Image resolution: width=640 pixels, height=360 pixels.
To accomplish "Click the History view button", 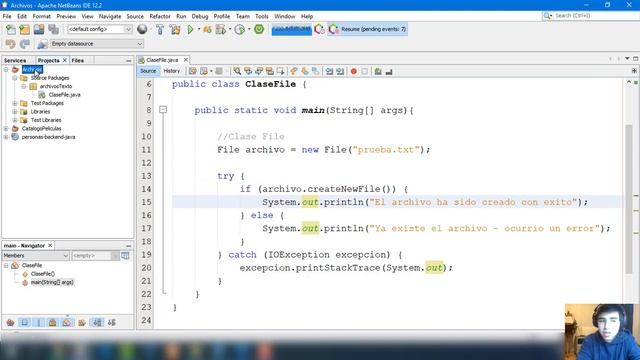I will [171, 71].
